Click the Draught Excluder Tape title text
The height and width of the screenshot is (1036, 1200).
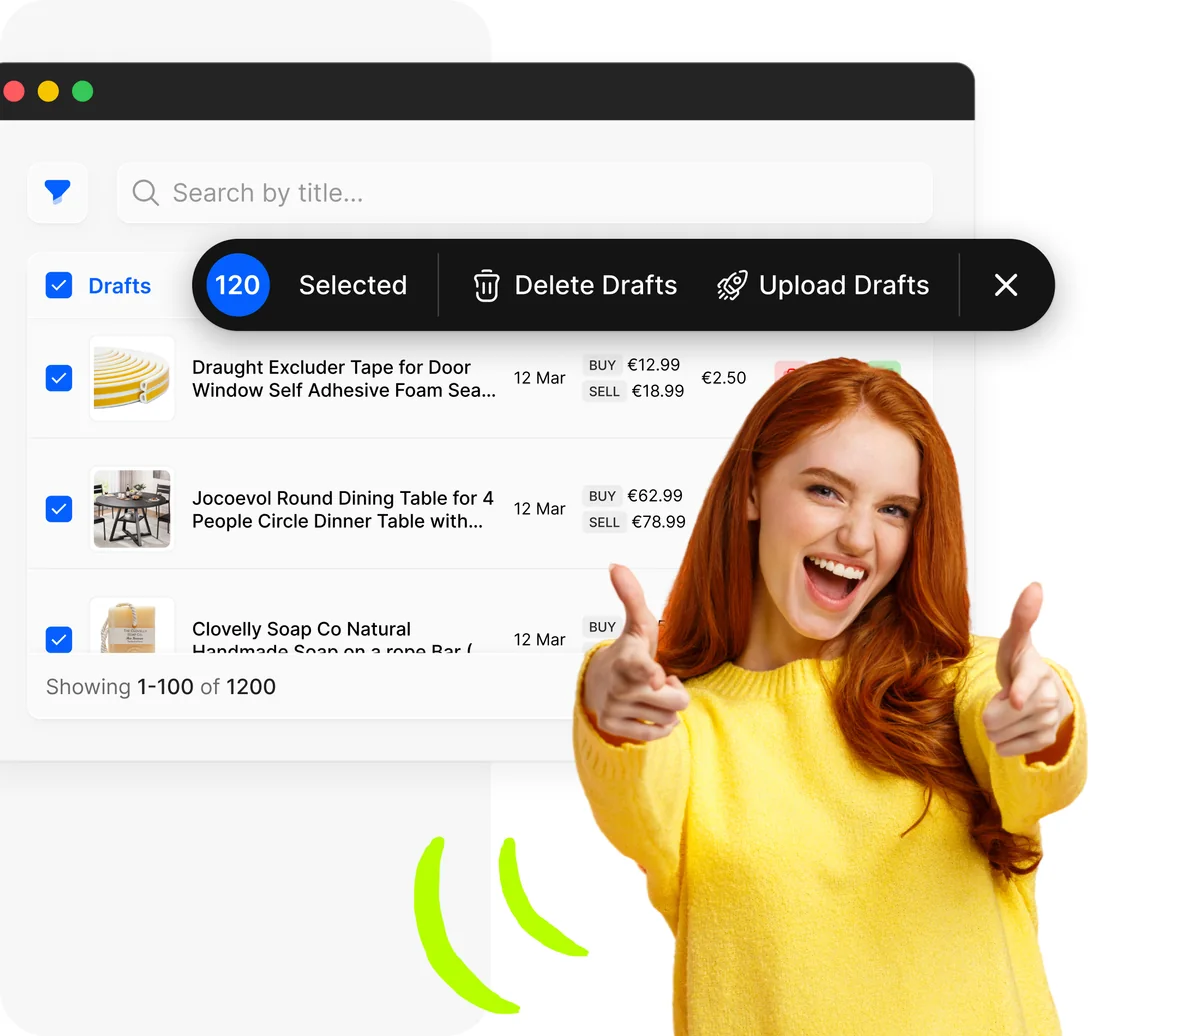click(344, 379)
